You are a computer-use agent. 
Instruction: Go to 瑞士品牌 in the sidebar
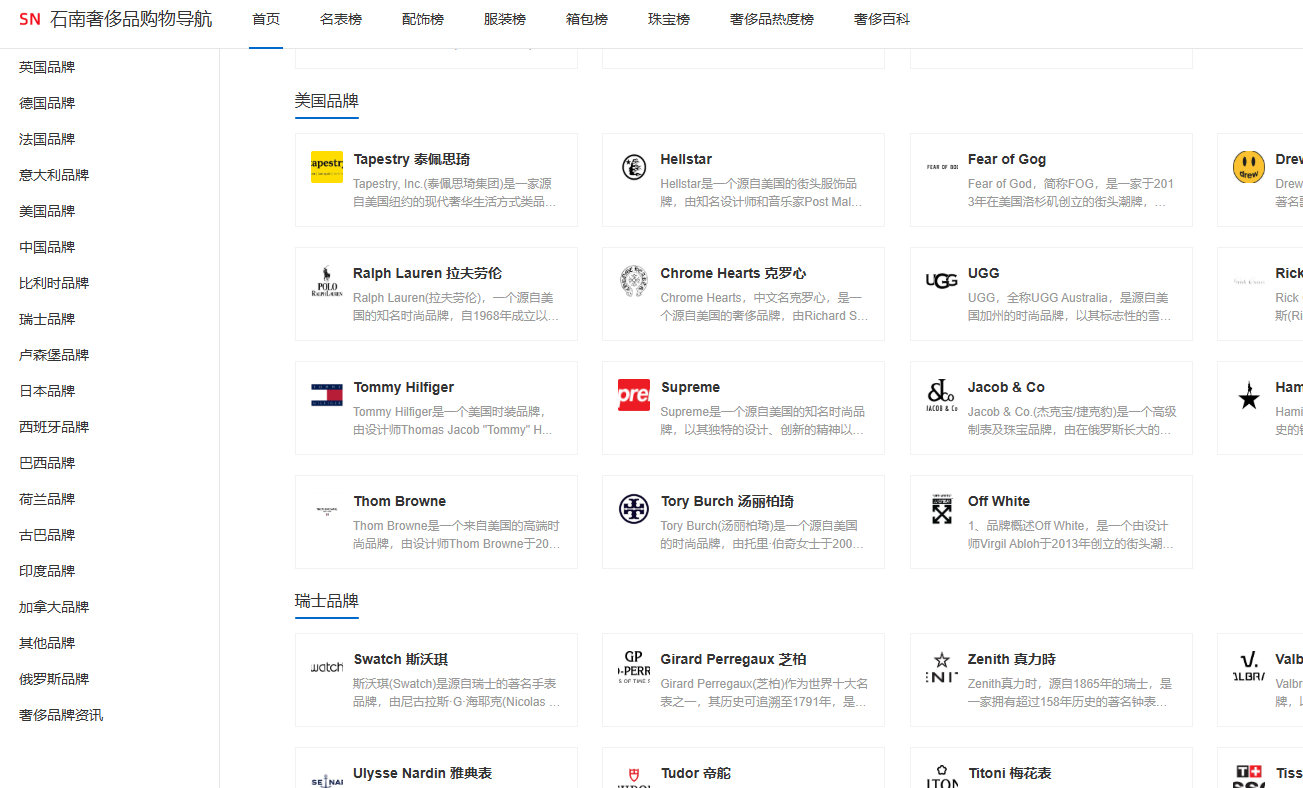tap(47, 319)
